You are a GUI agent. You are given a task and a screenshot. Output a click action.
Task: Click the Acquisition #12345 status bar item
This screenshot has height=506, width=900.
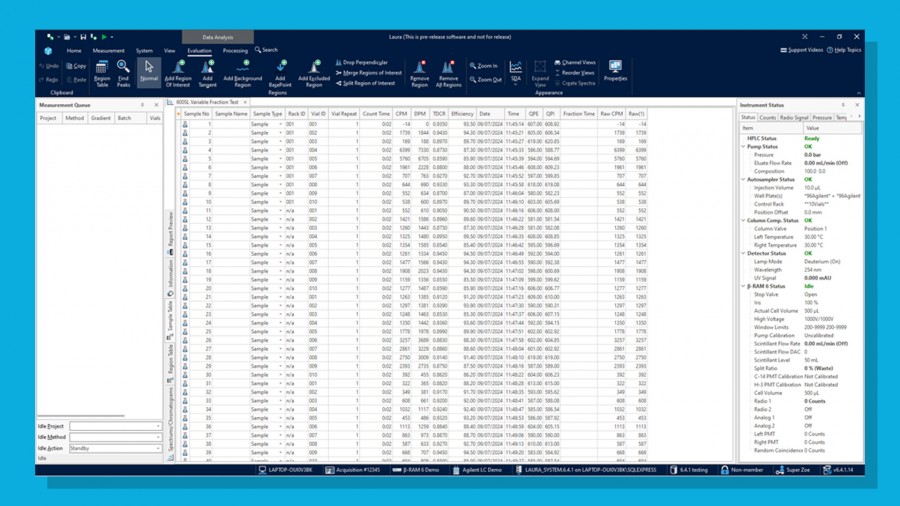[x=353, y=470]
